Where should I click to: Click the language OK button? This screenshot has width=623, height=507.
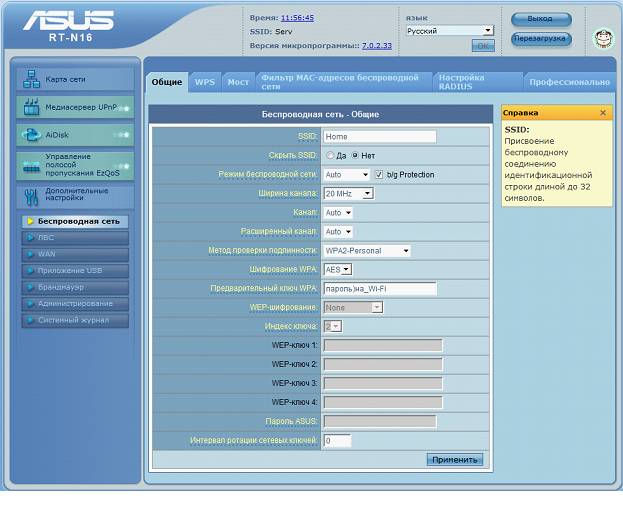[483, 46]
